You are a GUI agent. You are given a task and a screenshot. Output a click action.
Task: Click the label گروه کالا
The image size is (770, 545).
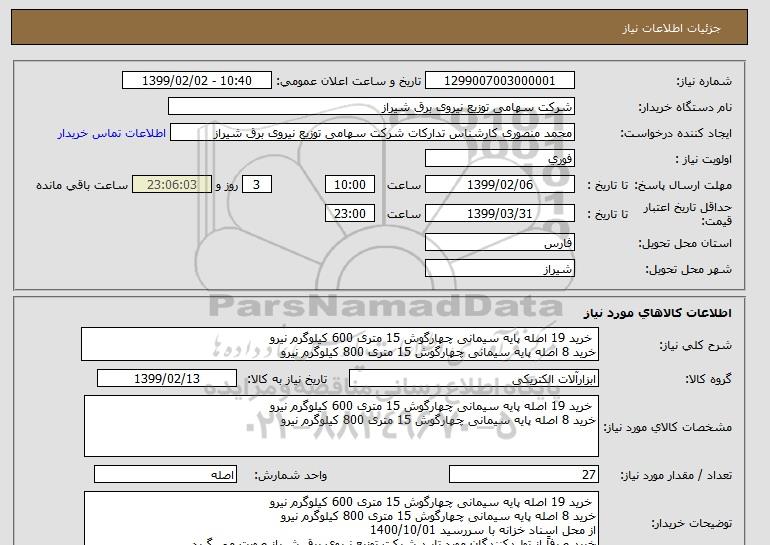[708, 379]
